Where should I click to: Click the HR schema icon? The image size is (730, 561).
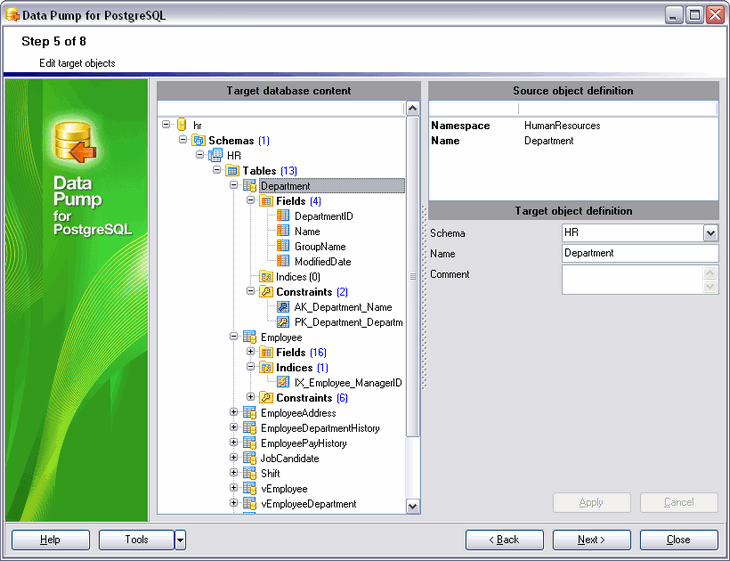pos(216,156)
